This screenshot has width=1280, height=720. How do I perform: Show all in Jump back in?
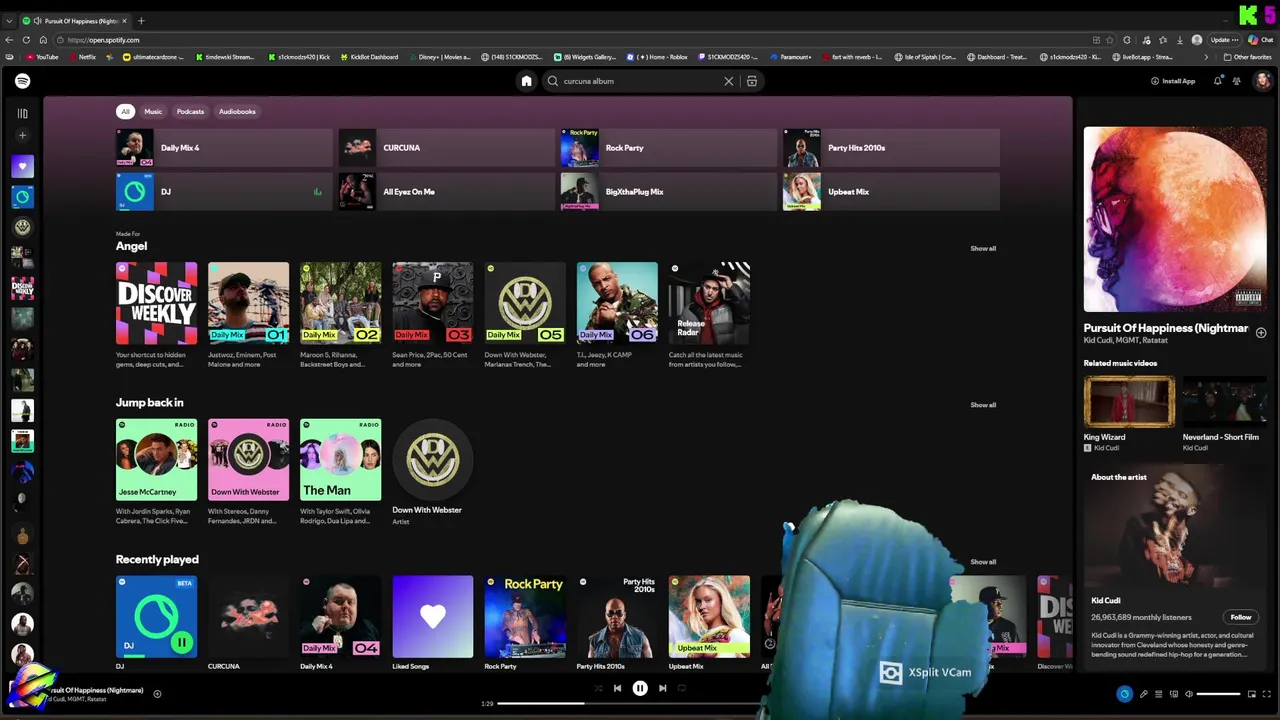click(x=983, y=405)
